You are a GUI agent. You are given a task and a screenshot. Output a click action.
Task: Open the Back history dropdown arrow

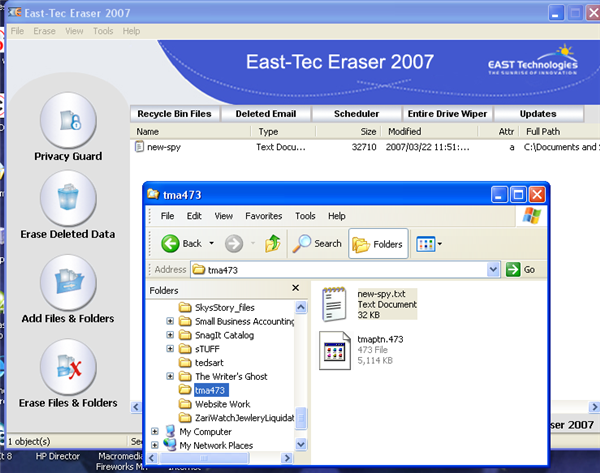[x=212, y=243]
